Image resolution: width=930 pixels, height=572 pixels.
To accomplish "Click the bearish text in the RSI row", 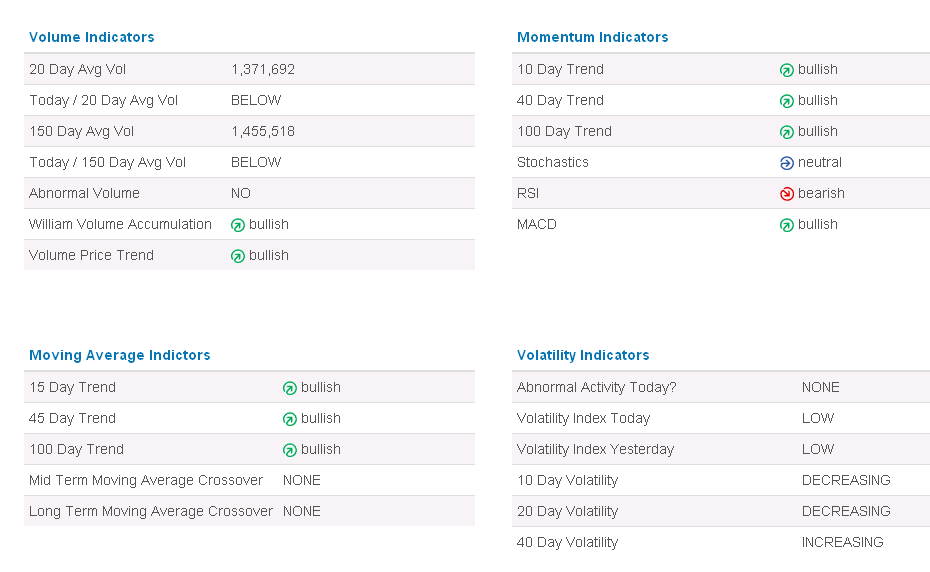I will coord(821,193).
